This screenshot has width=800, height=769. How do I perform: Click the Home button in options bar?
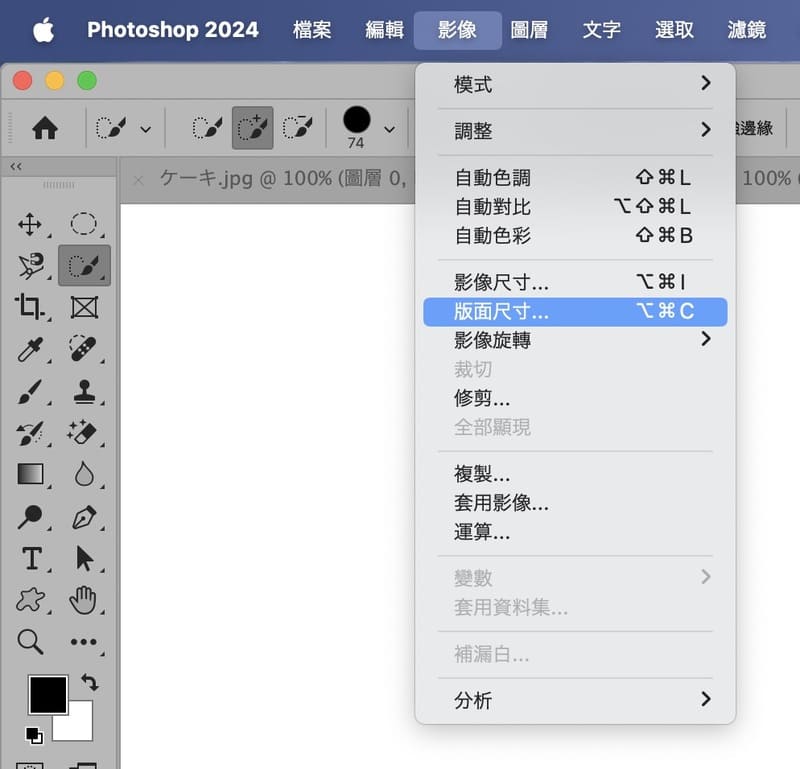[45, 128]
